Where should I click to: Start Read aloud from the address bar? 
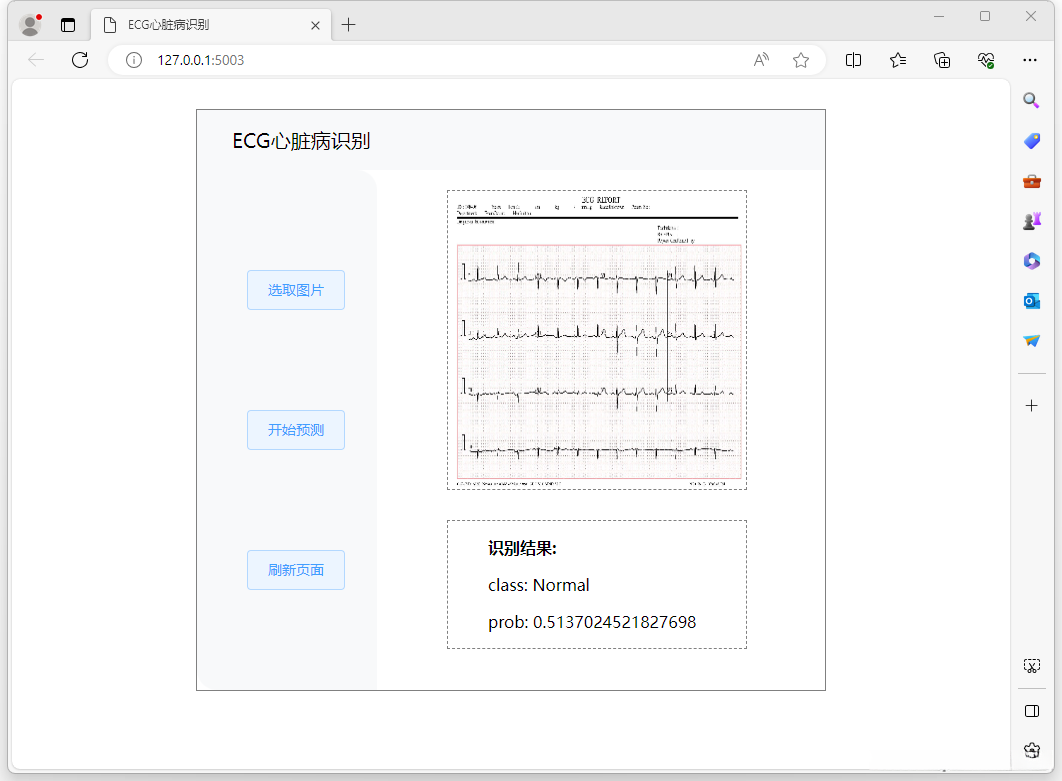[x=761, y=60]
